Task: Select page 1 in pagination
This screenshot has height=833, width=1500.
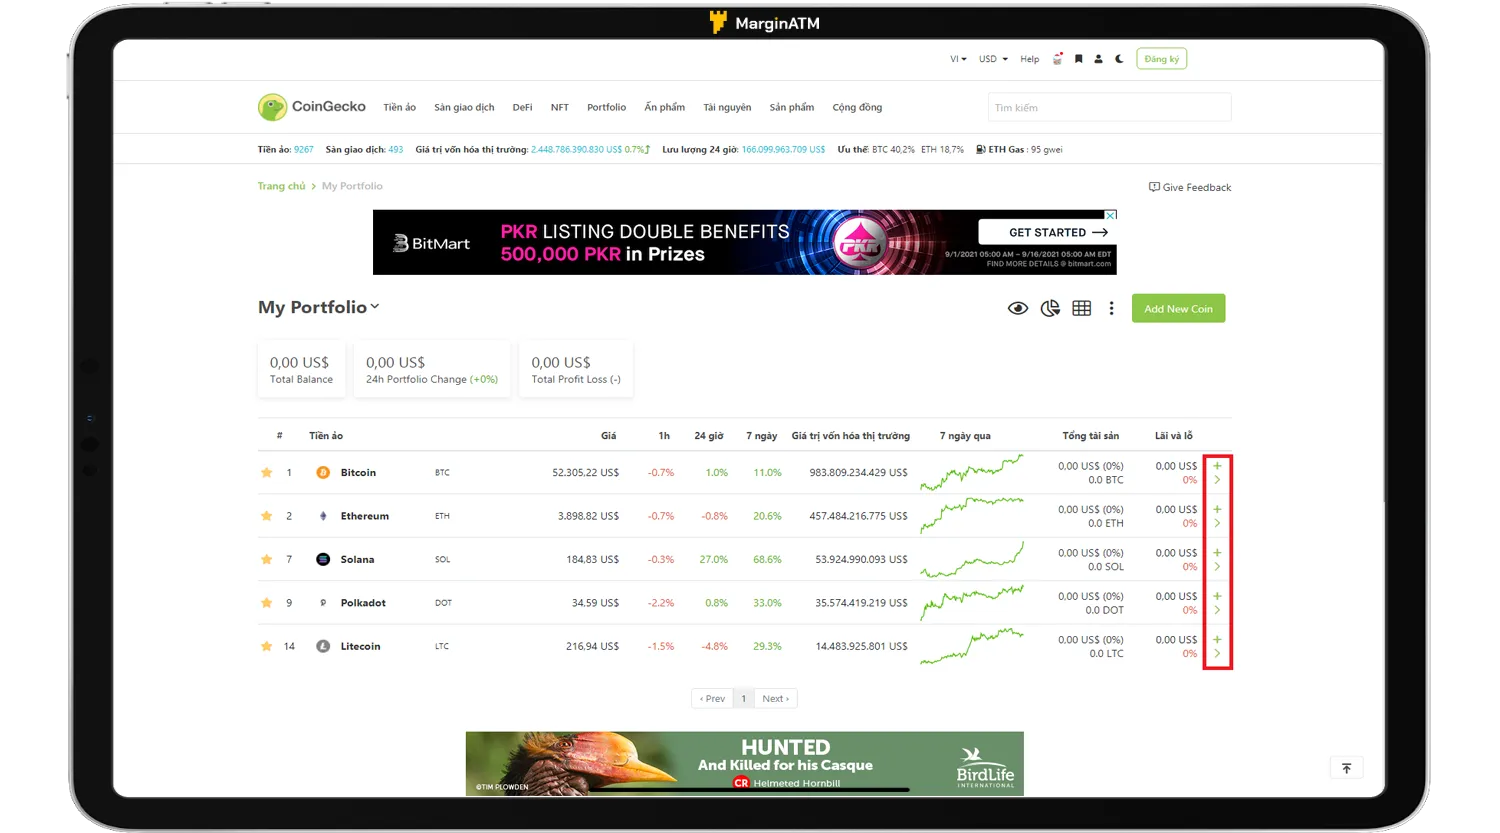Action: click(x=743, y=698)
